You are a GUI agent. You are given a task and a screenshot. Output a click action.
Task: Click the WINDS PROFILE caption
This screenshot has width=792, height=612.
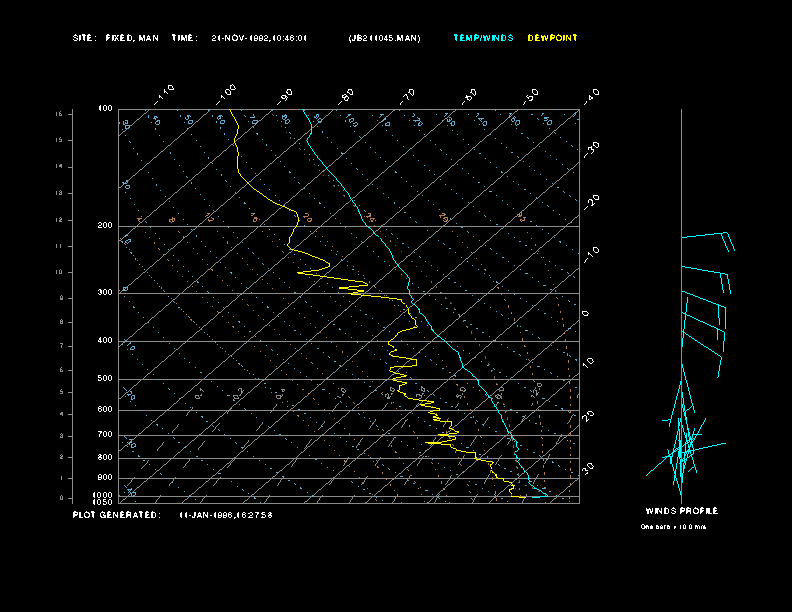coord(681,511)
